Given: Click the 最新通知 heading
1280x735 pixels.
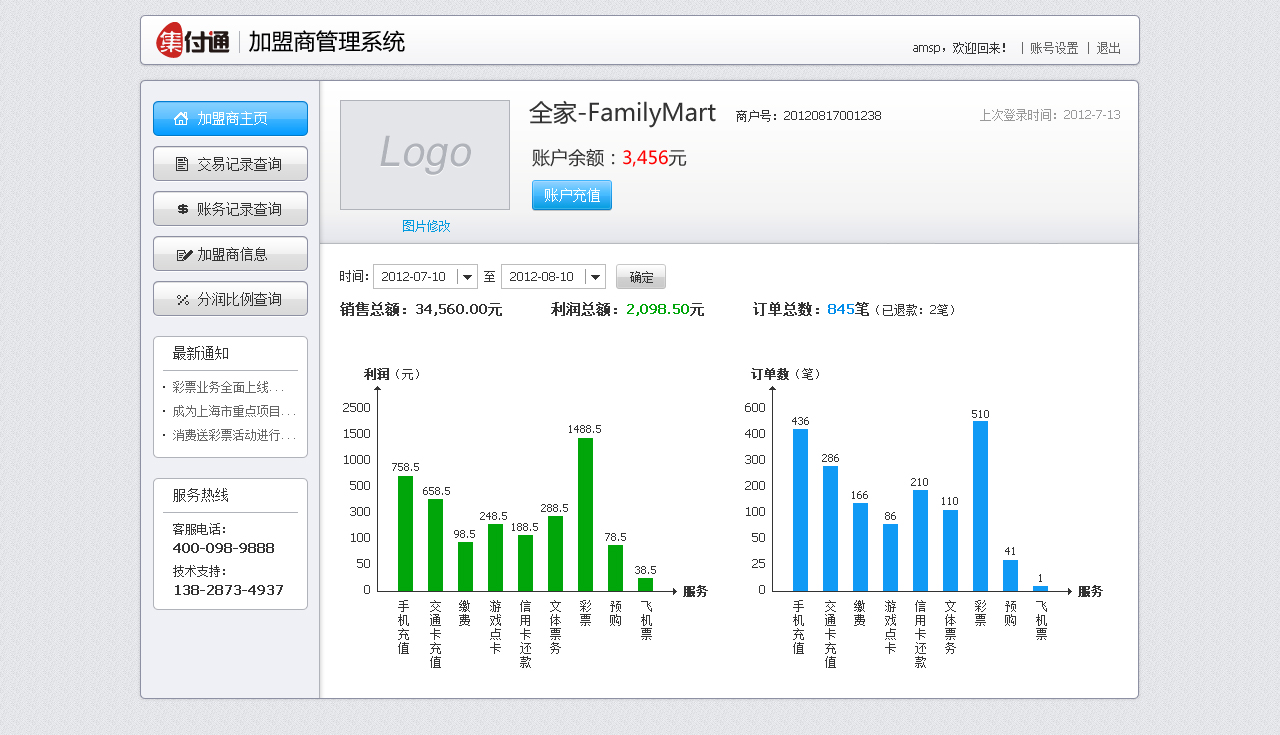Looking at the screenshot, I should pos(201,353).
